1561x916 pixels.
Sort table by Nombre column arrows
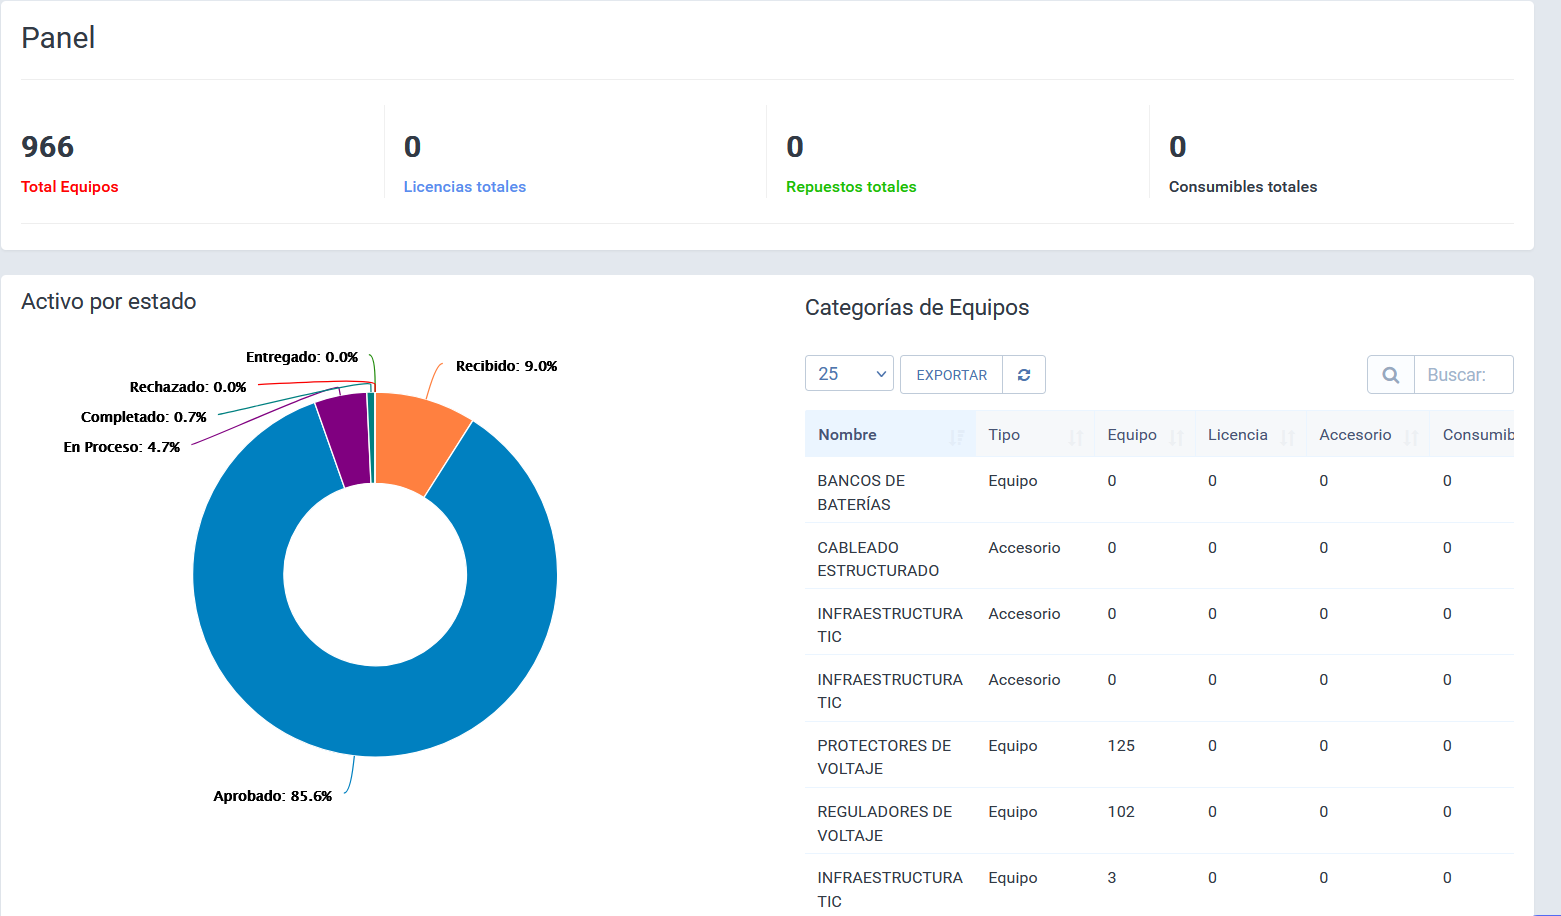956,436
